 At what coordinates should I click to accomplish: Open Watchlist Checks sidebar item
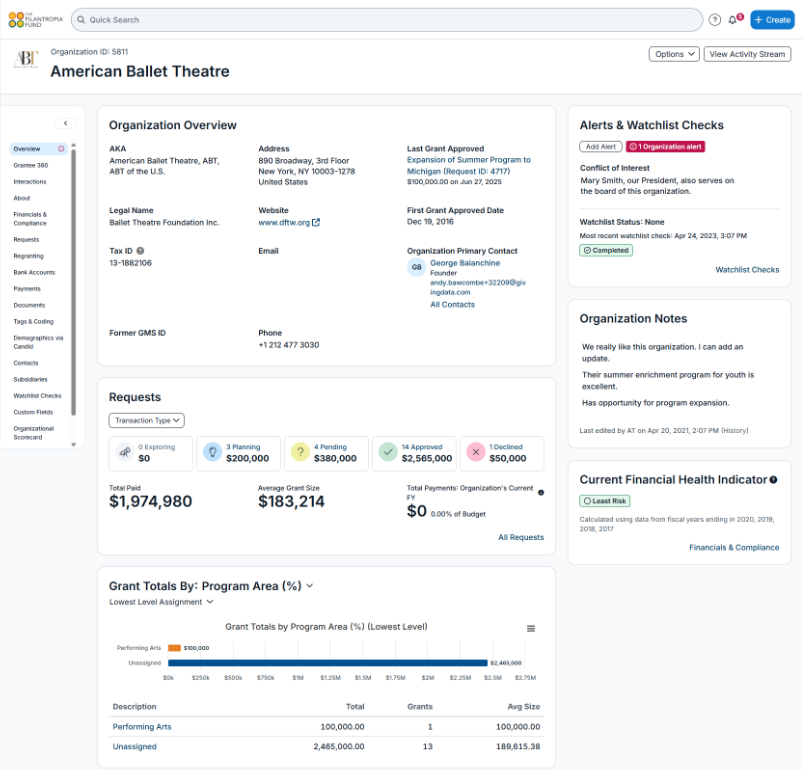click(37, 395)
